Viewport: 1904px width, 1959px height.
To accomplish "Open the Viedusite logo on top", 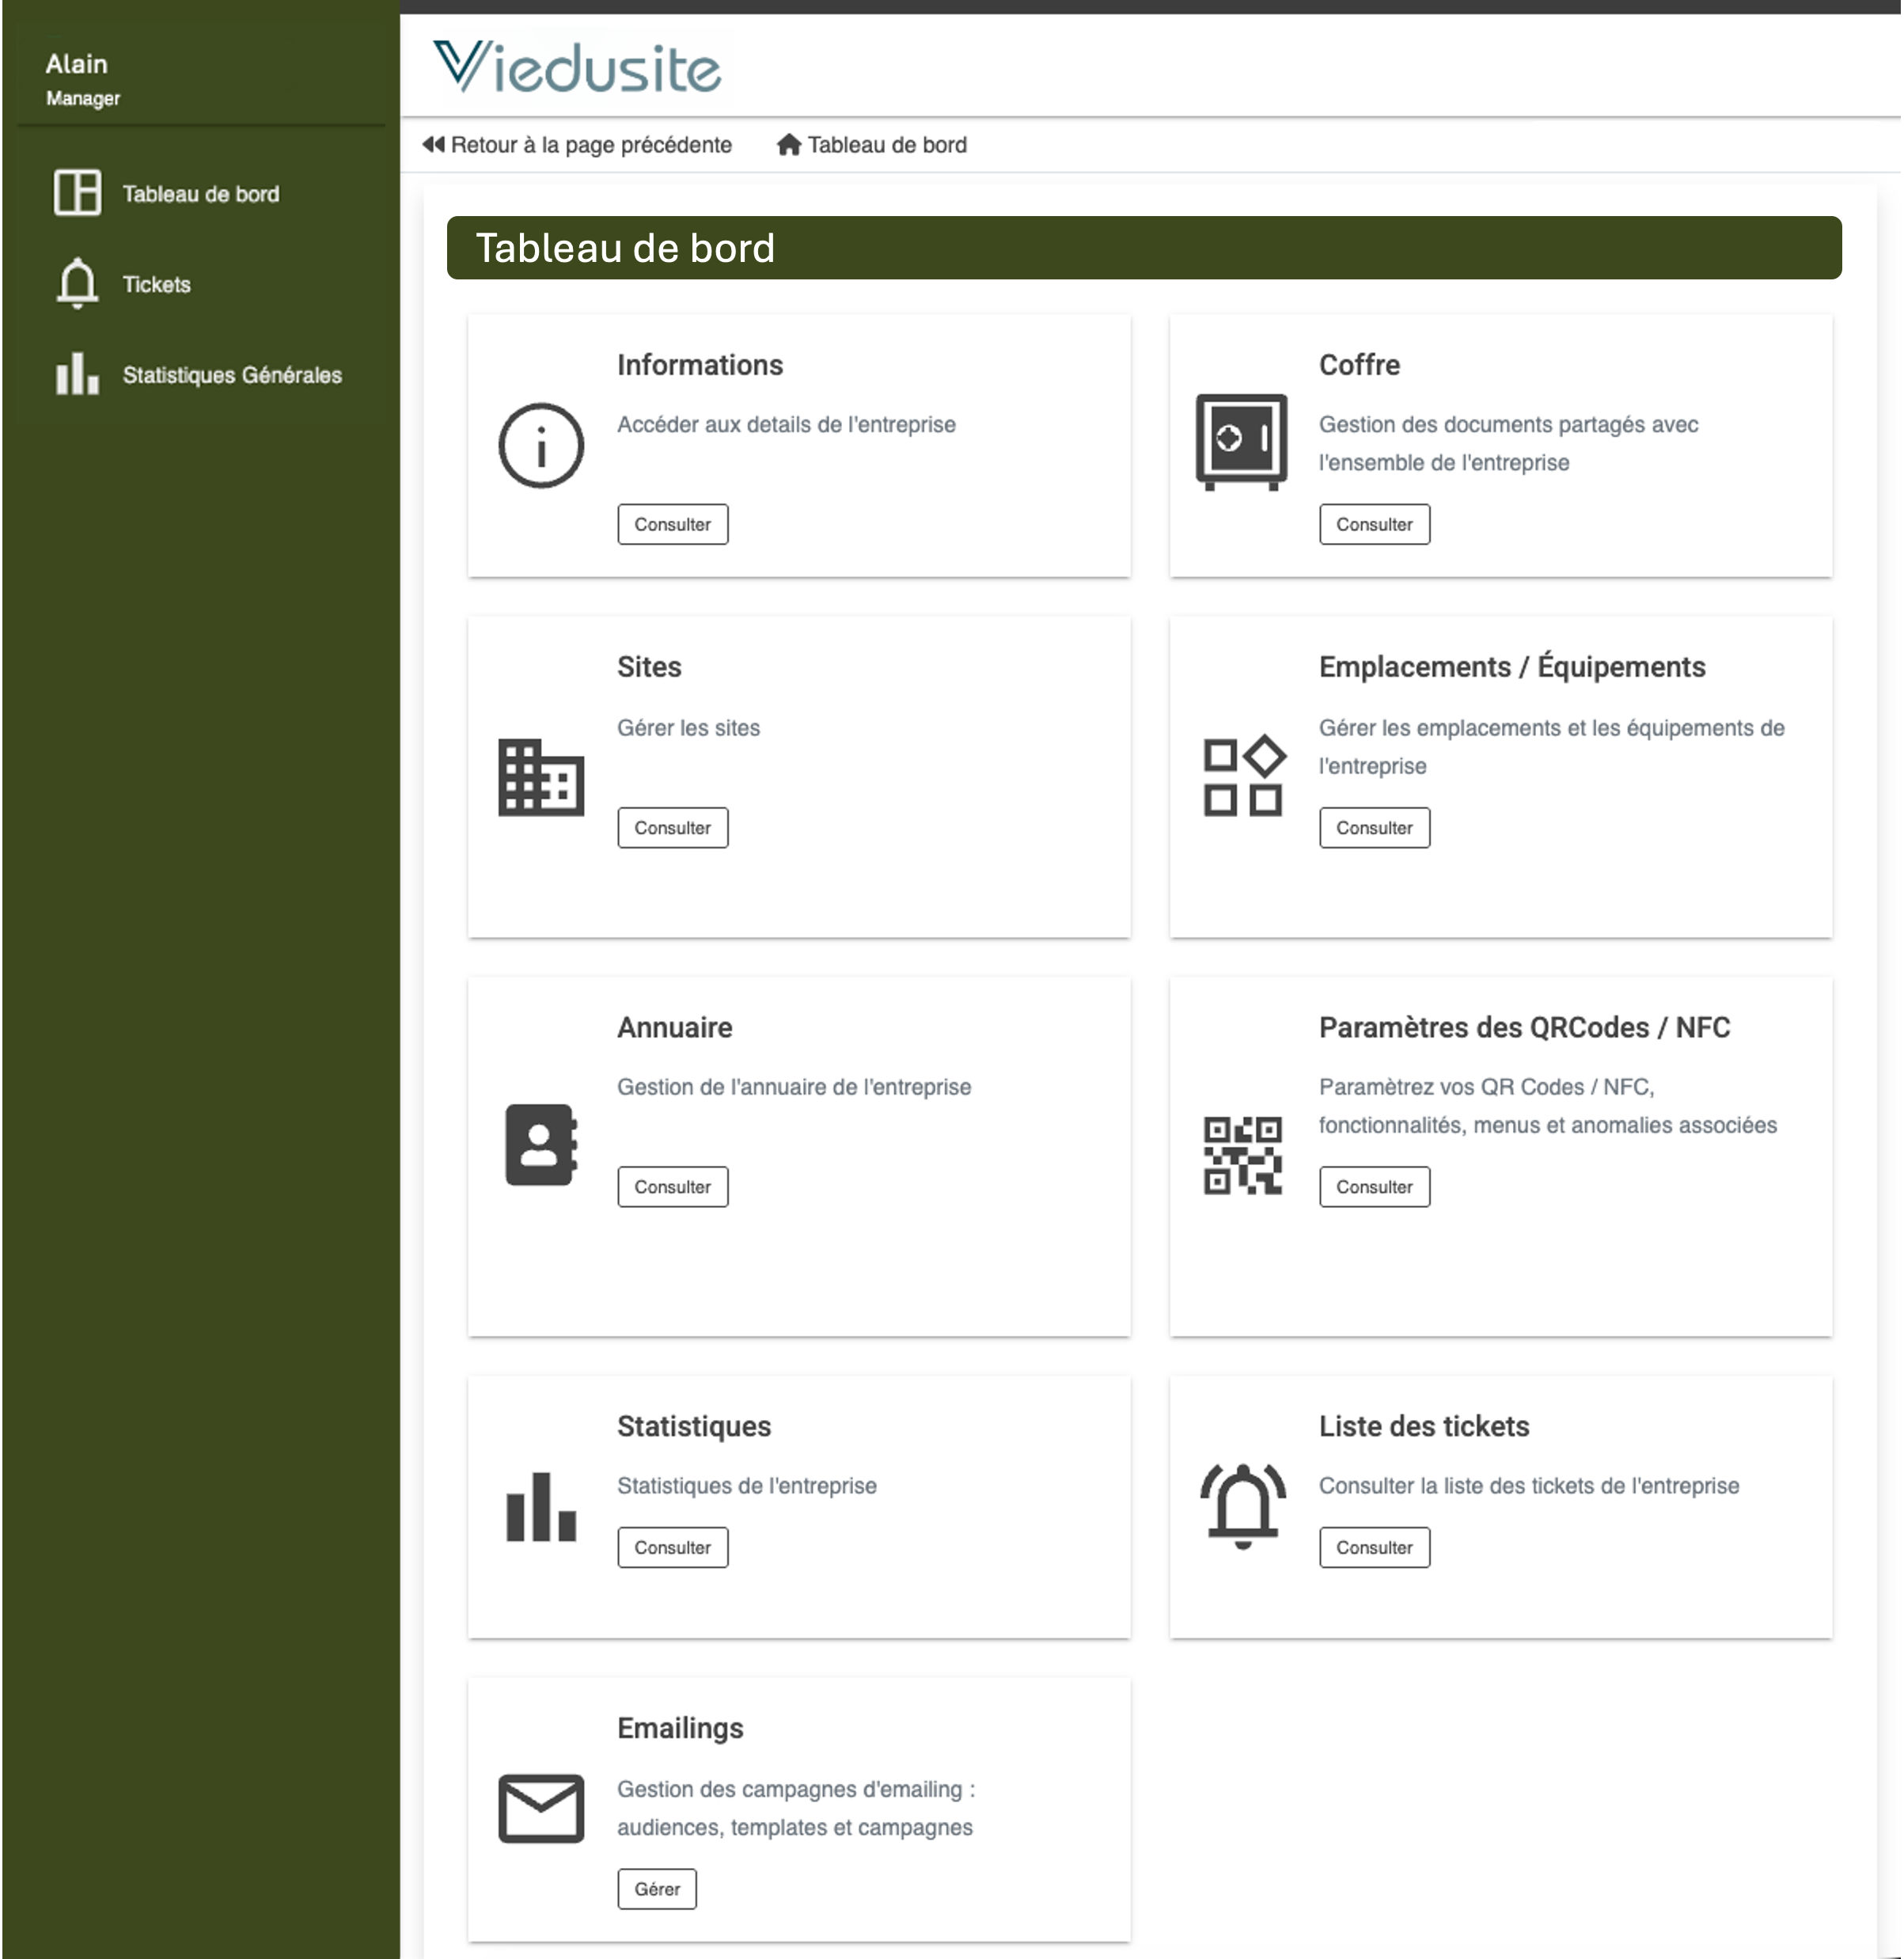I will (x=578, y=66).
